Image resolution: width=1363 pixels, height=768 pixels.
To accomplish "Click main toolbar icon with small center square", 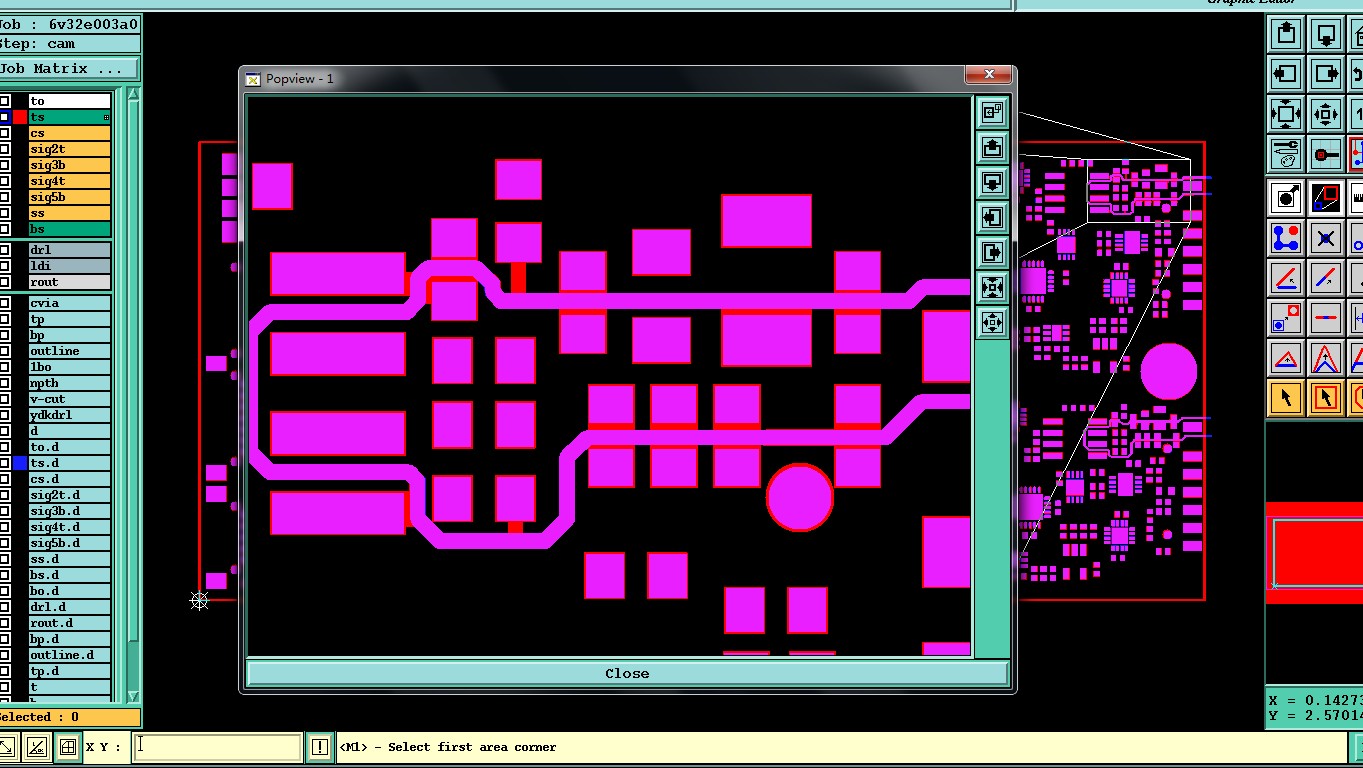I will click(x=1325, y=114).
